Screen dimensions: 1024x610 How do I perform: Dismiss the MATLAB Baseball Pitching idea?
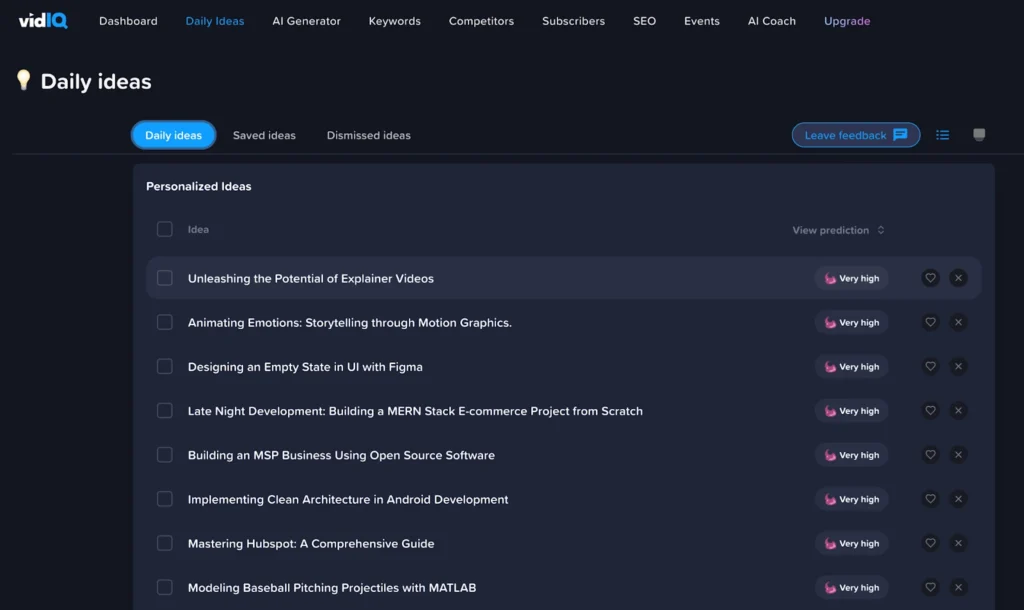coord(958,587)
